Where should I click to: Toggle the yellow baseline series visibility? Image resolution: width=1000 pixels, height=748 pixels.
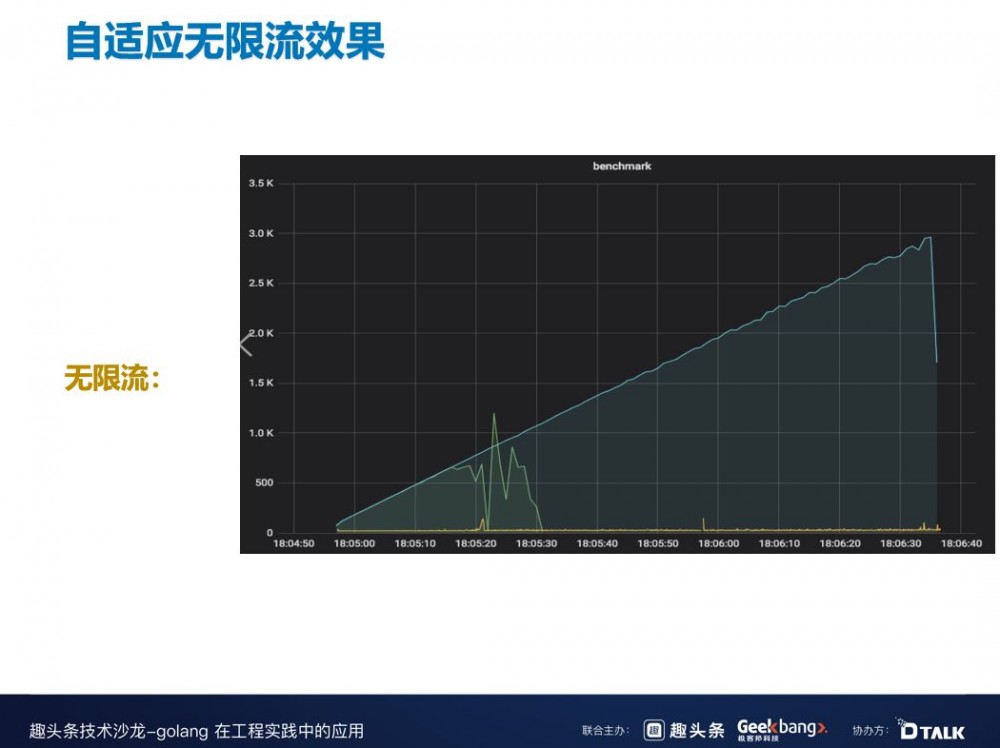700,527
